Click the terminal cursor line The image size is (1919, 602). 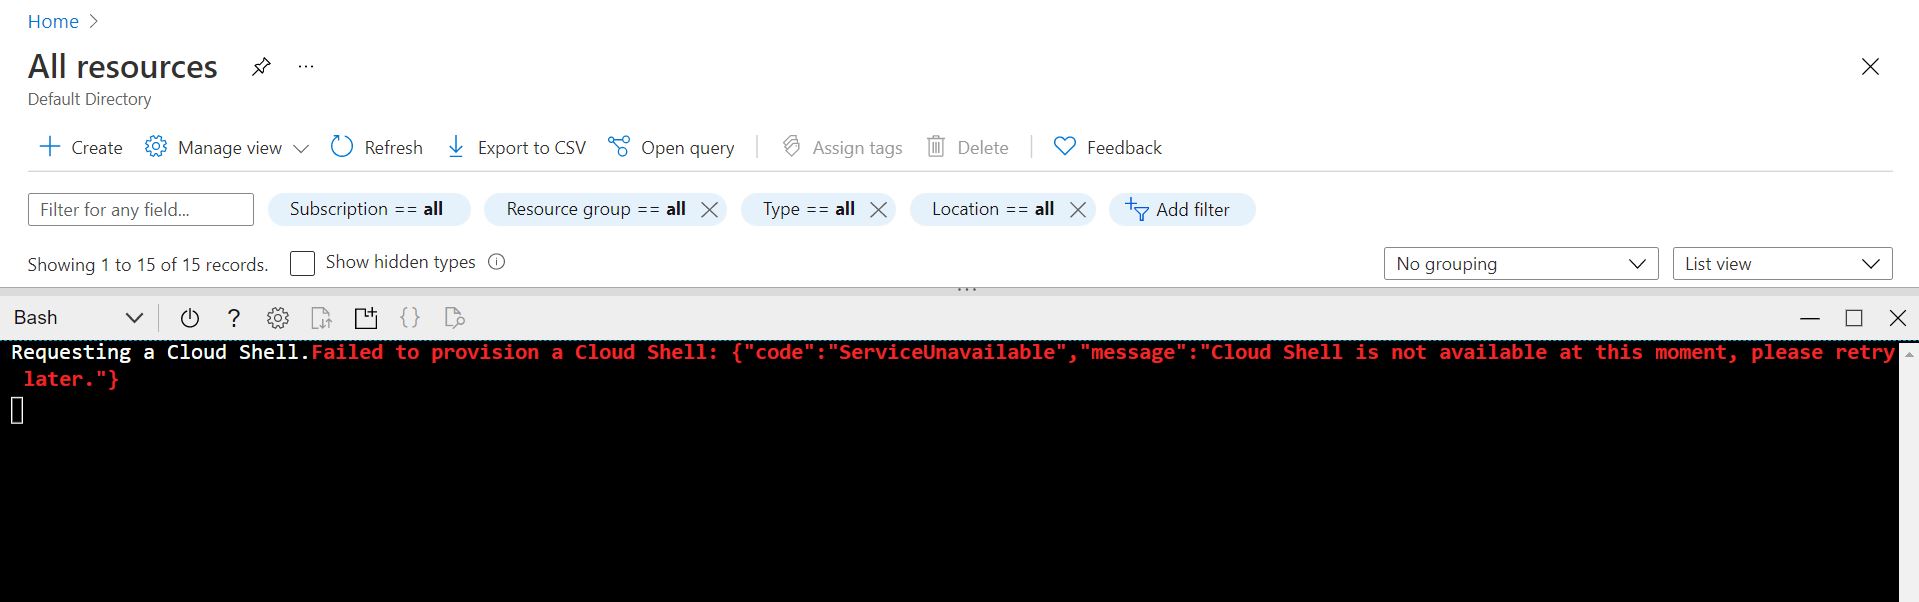click(17, 410)
